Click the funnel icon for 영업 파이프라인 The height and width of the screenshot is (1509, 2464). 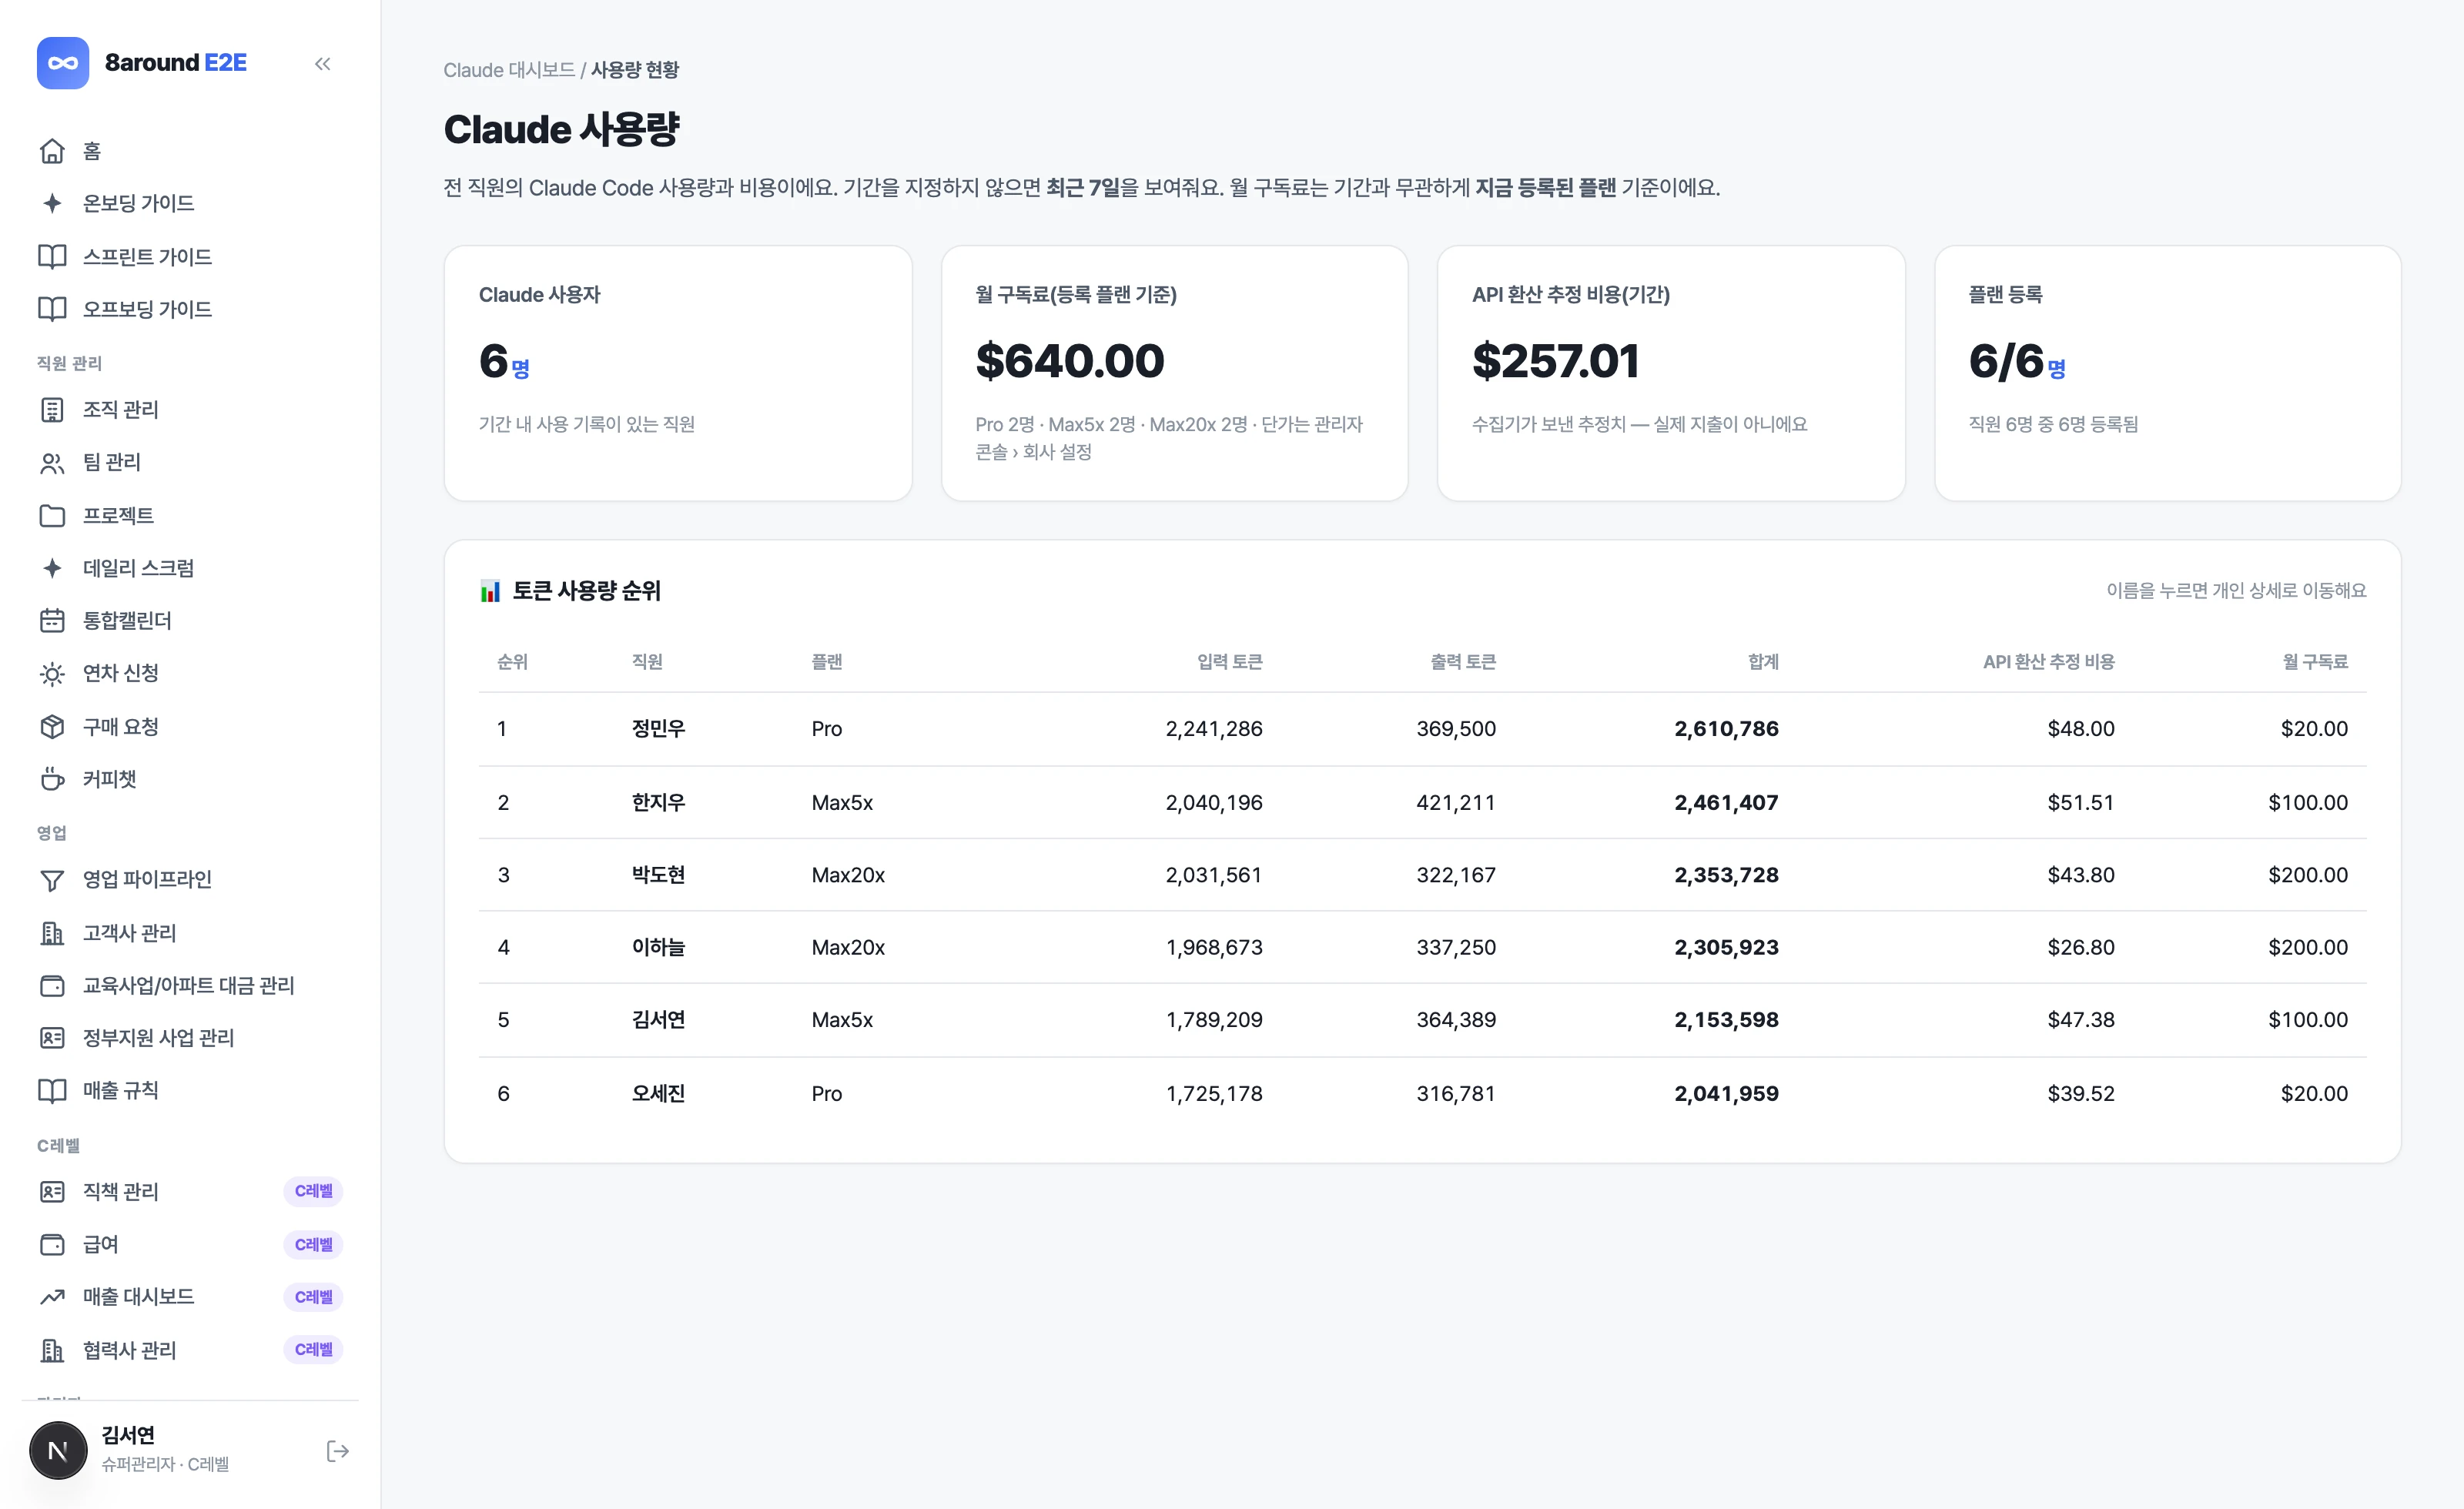pos(52,880)
